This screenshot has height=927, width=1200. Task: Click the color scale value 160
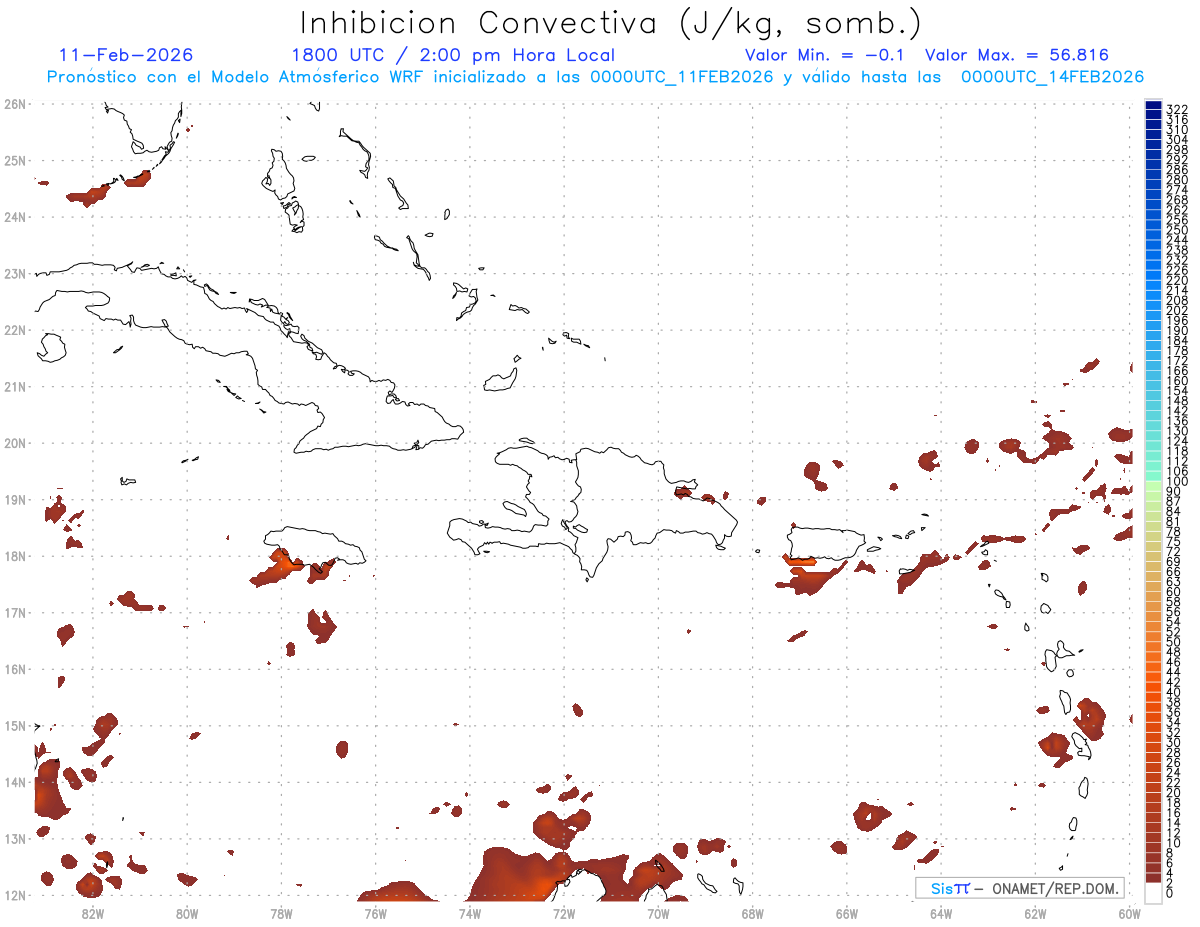point(1176,381)
